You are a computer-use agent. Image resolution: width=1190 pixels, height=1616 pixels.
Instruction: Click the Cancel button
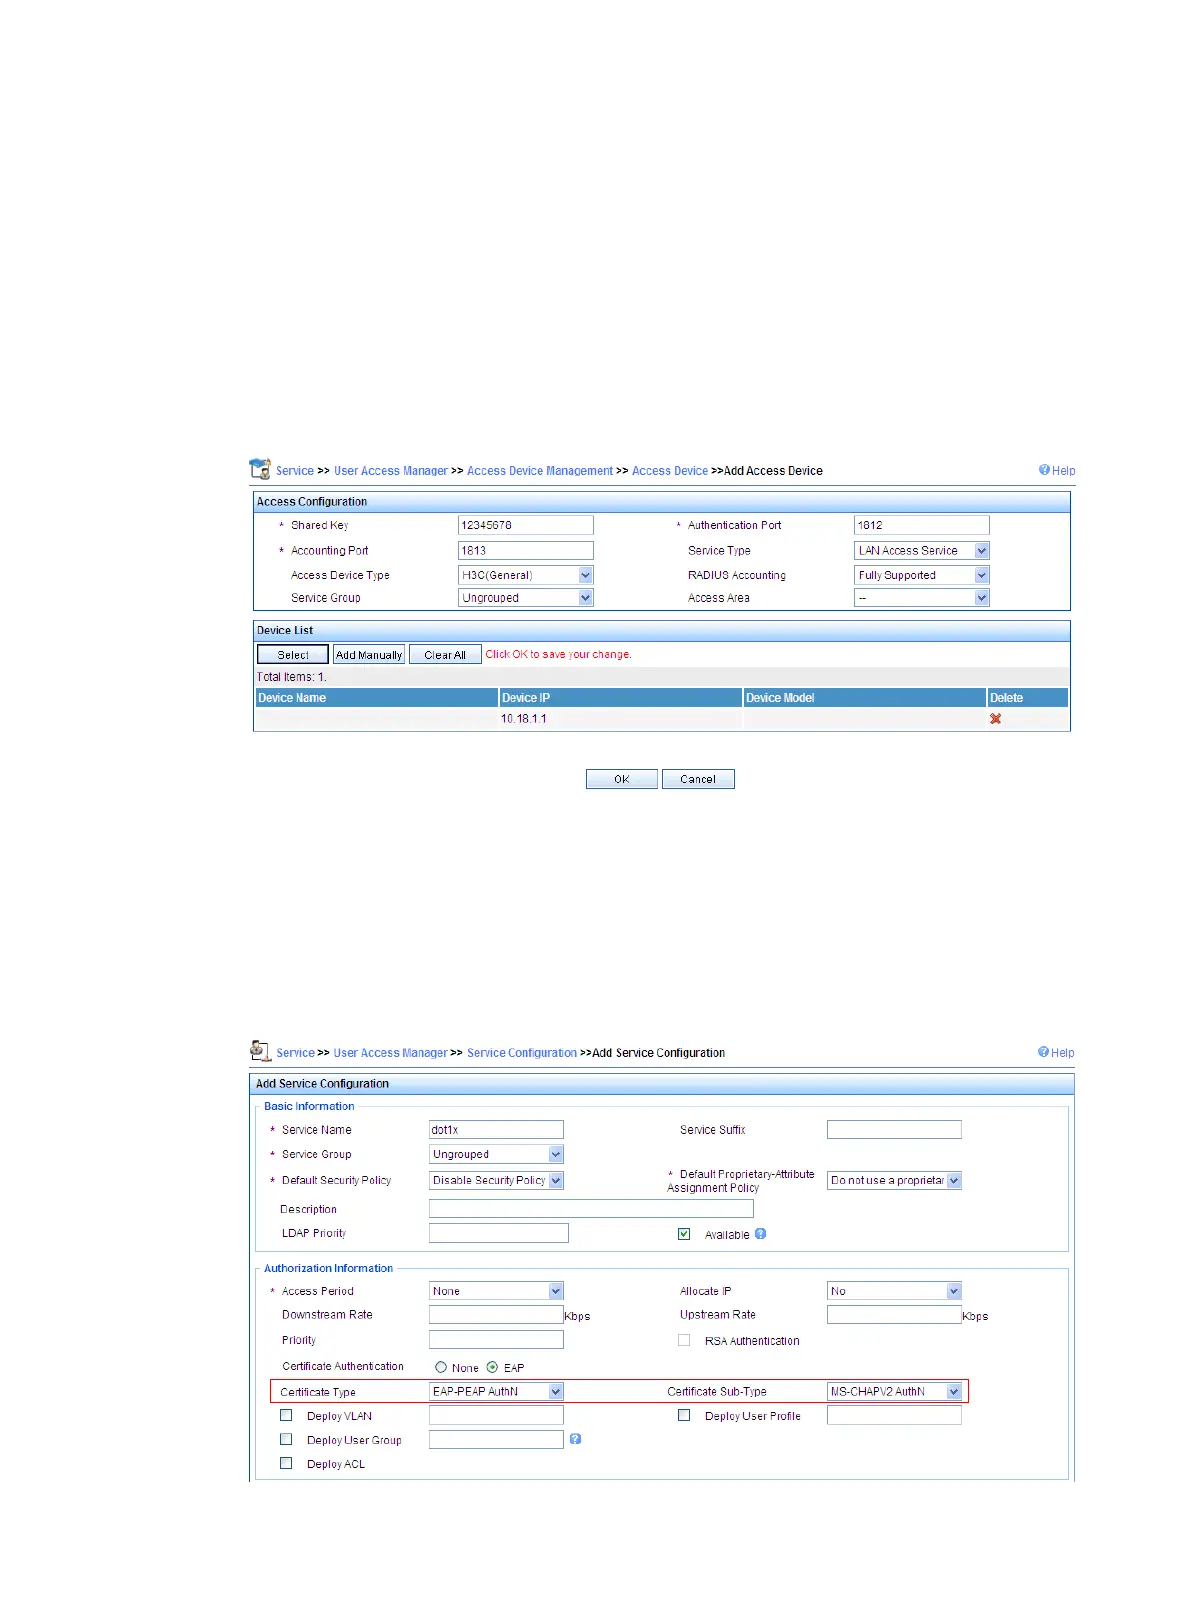[698, 779]
